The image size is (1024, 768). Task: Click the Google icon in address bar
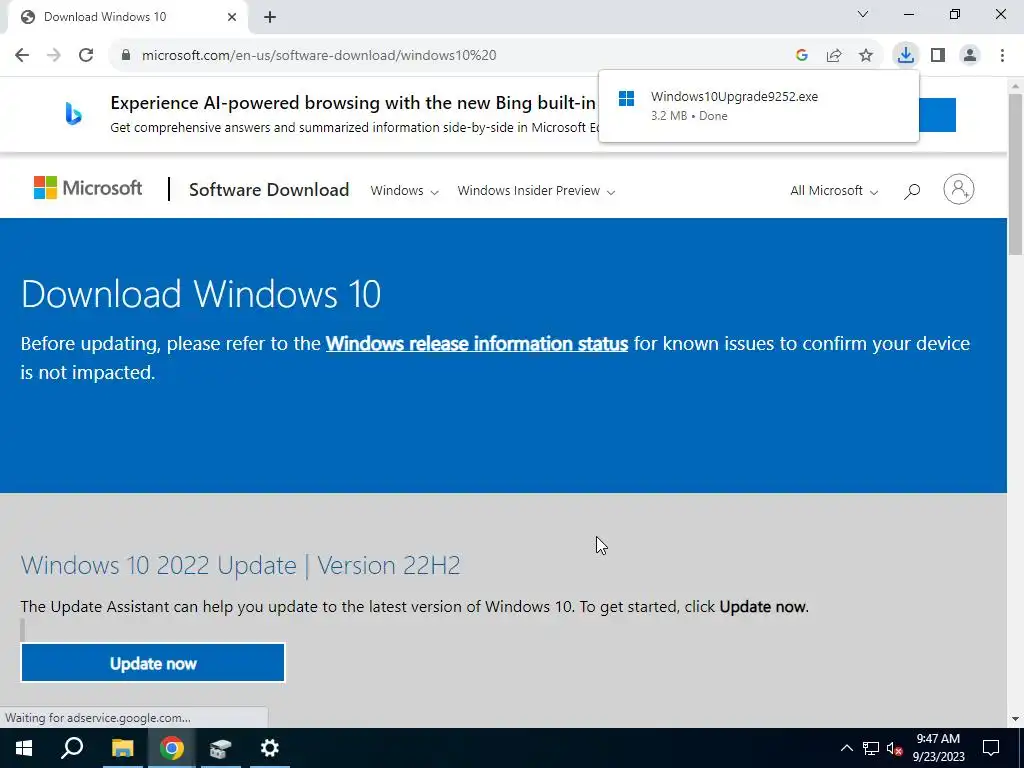(802, 56)
